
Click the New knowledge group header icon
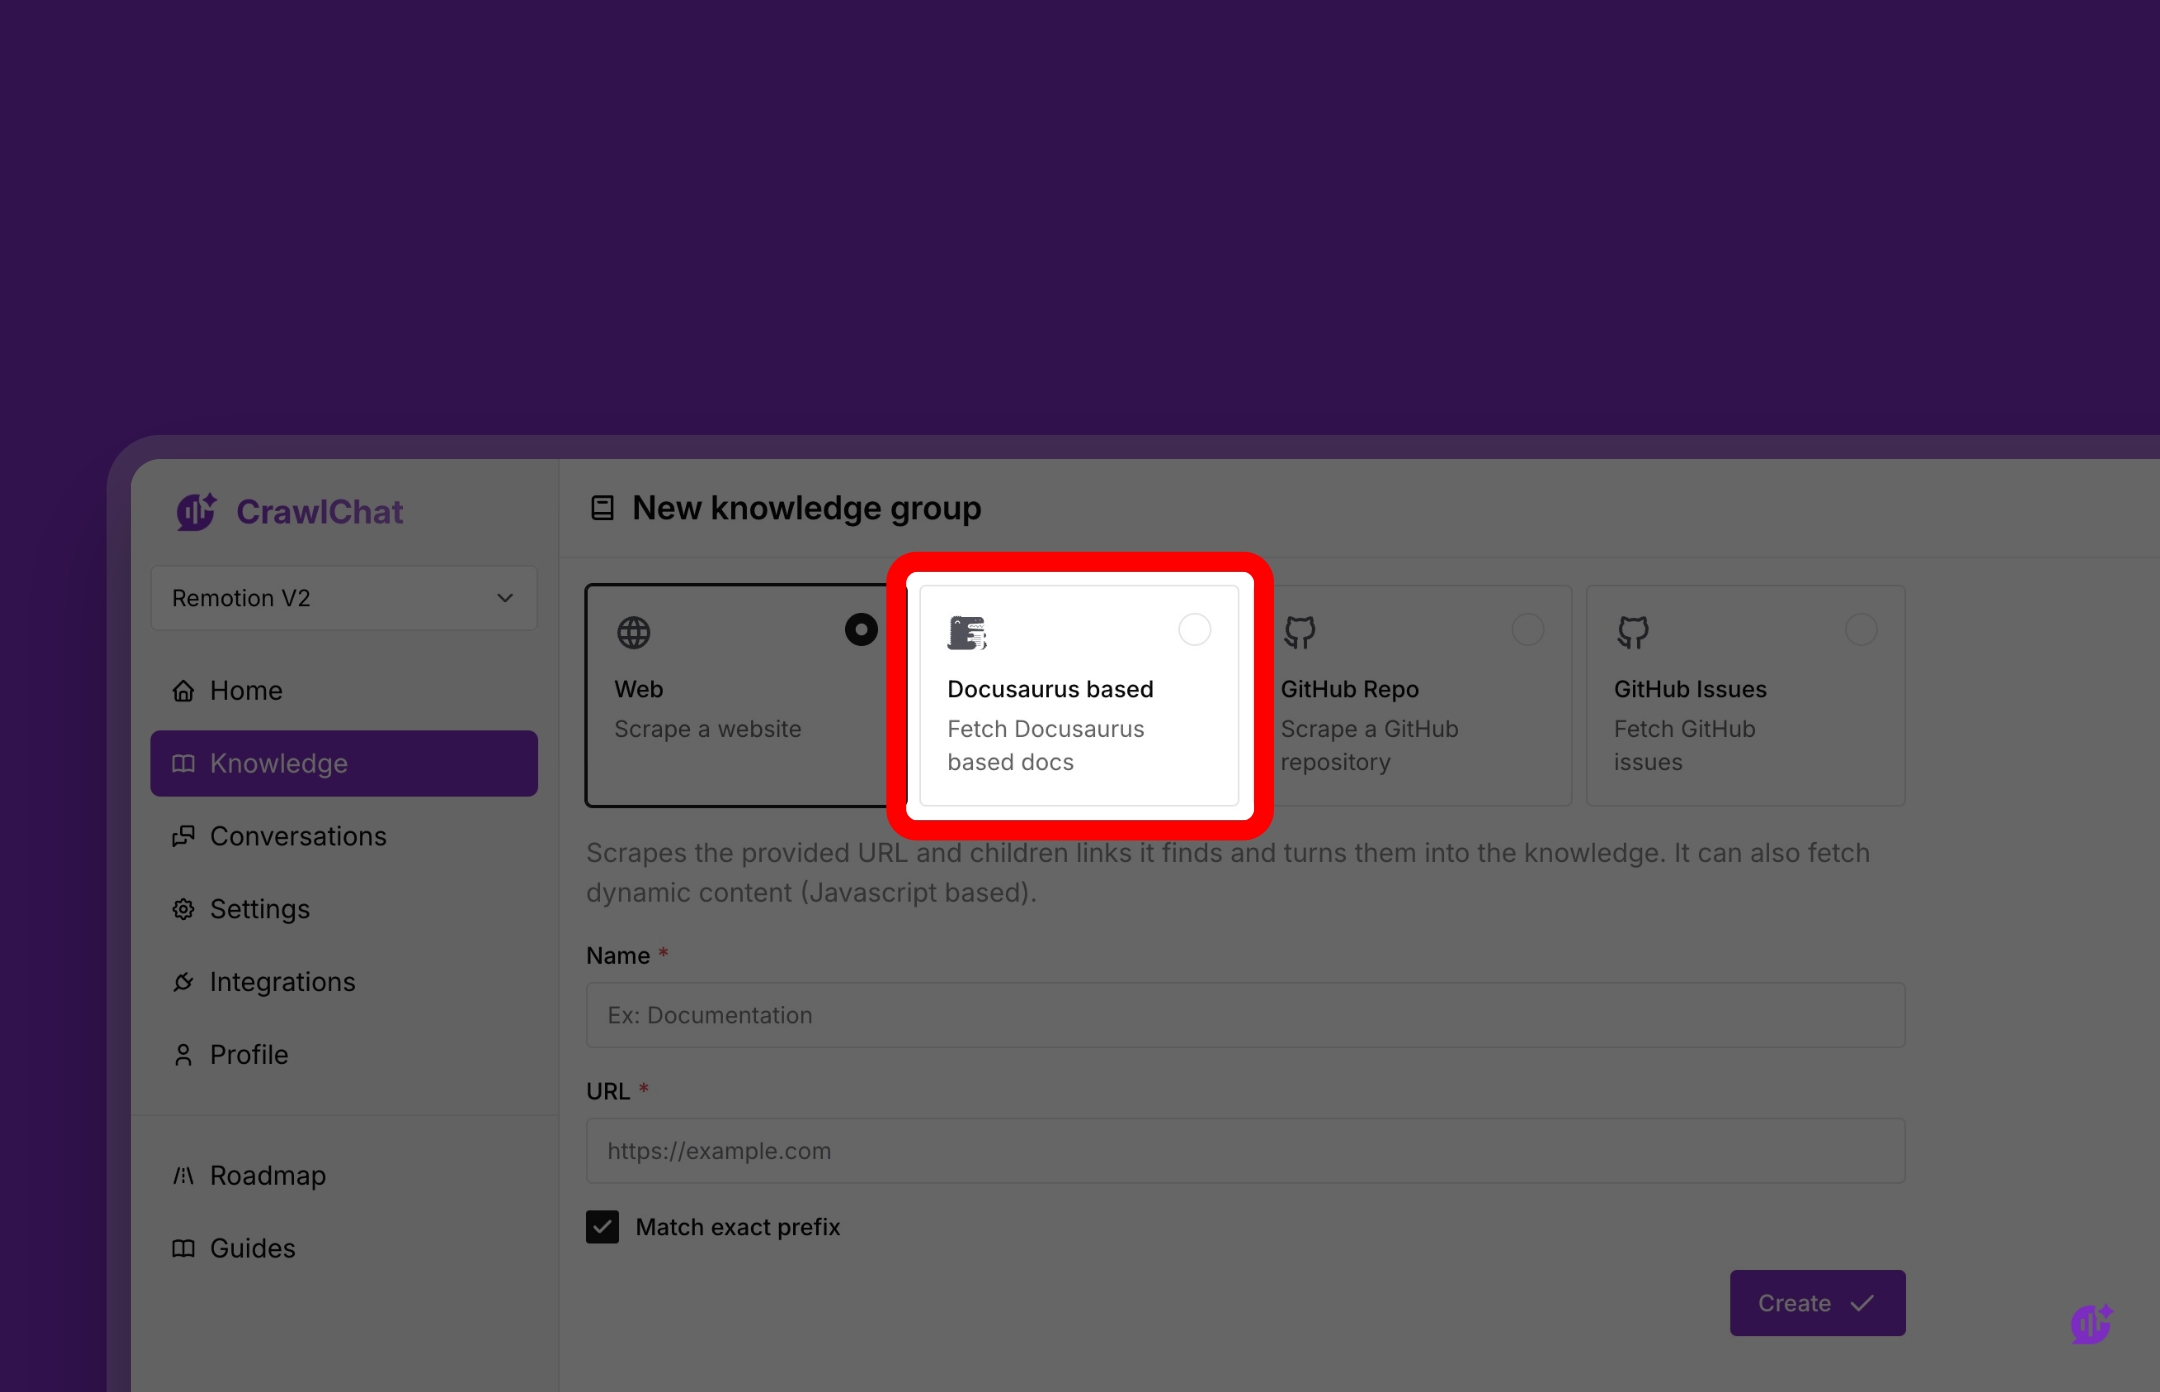click(x=602, y=508)
